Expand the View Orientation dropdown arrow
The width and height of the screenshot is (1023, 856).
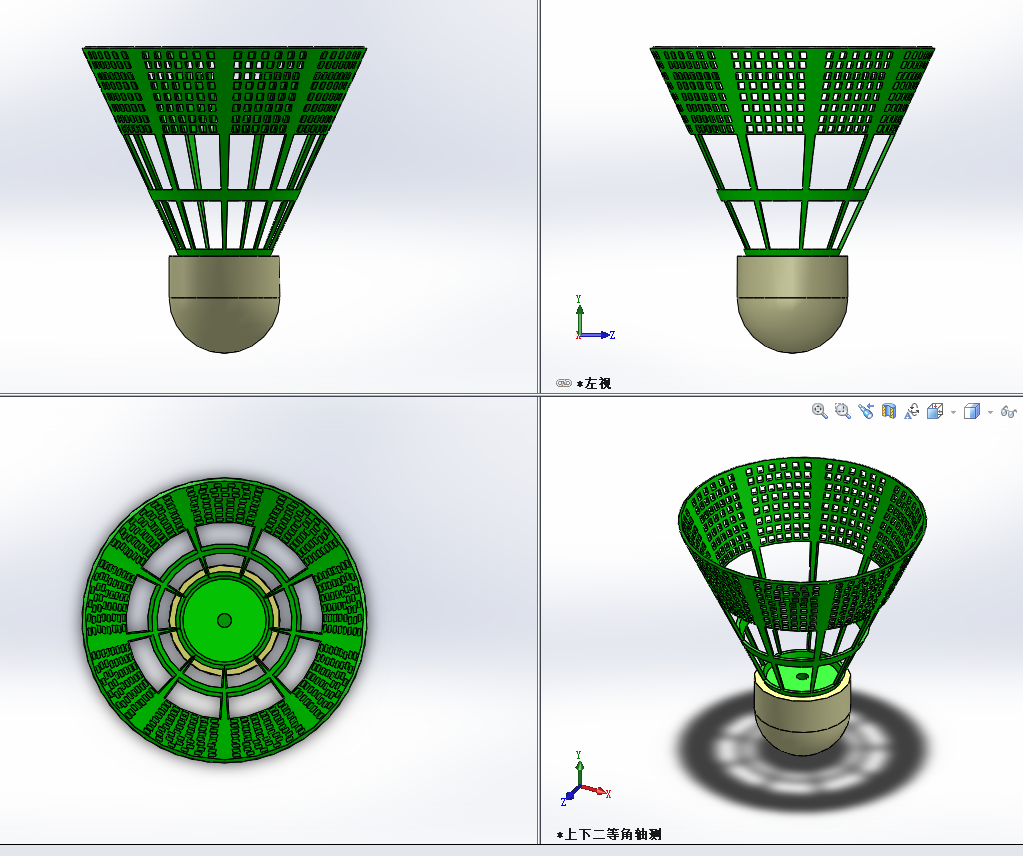point(953,412)
